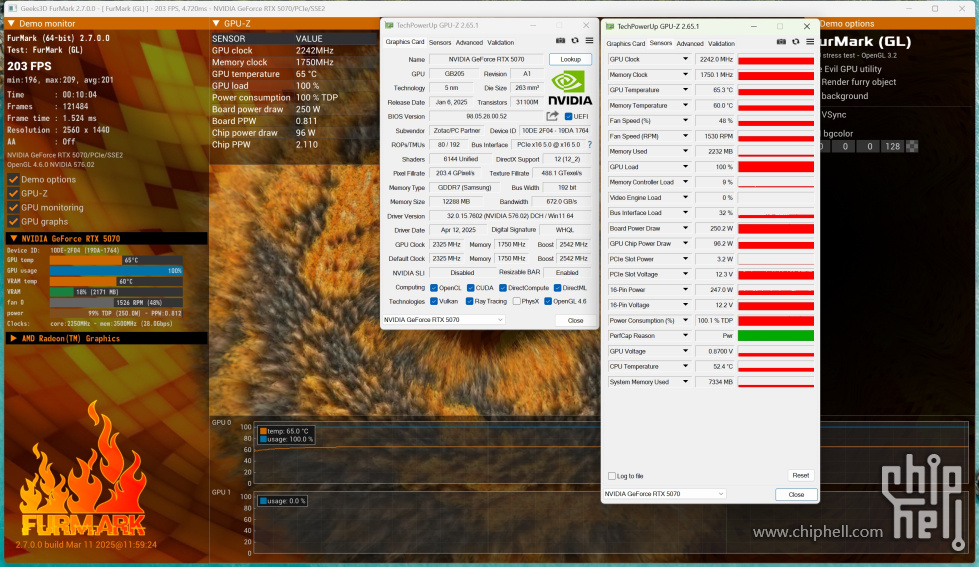
Task: Open the PerfCap Reason sensor dropdown
Action: click(685, 335)
